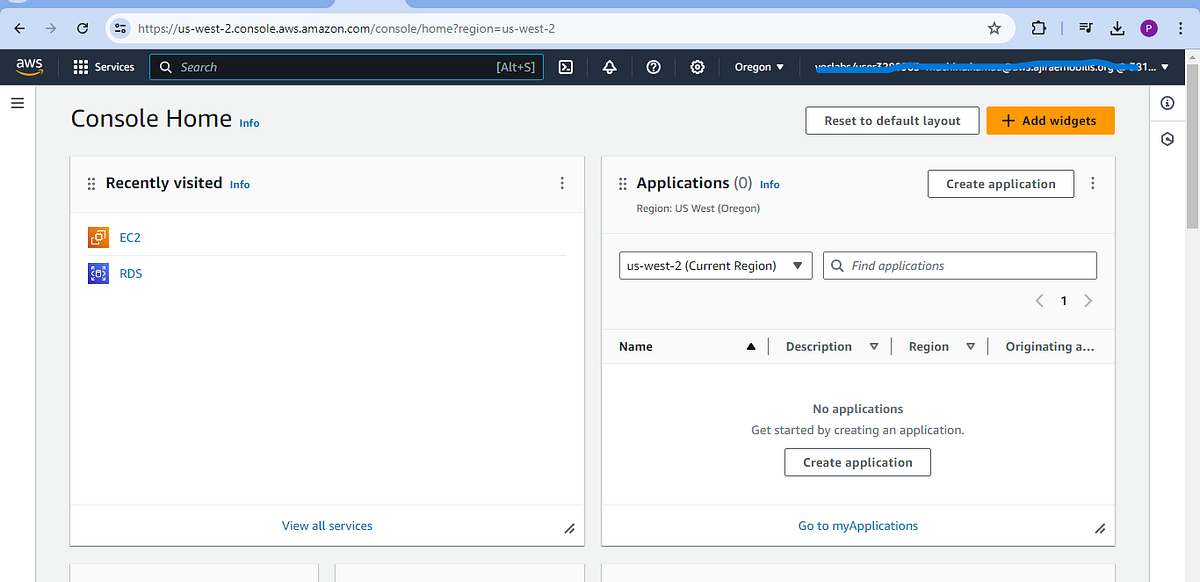This screenshot has width=1200, height=582.
Task: Click the Find applications search field
Action: 960,265
